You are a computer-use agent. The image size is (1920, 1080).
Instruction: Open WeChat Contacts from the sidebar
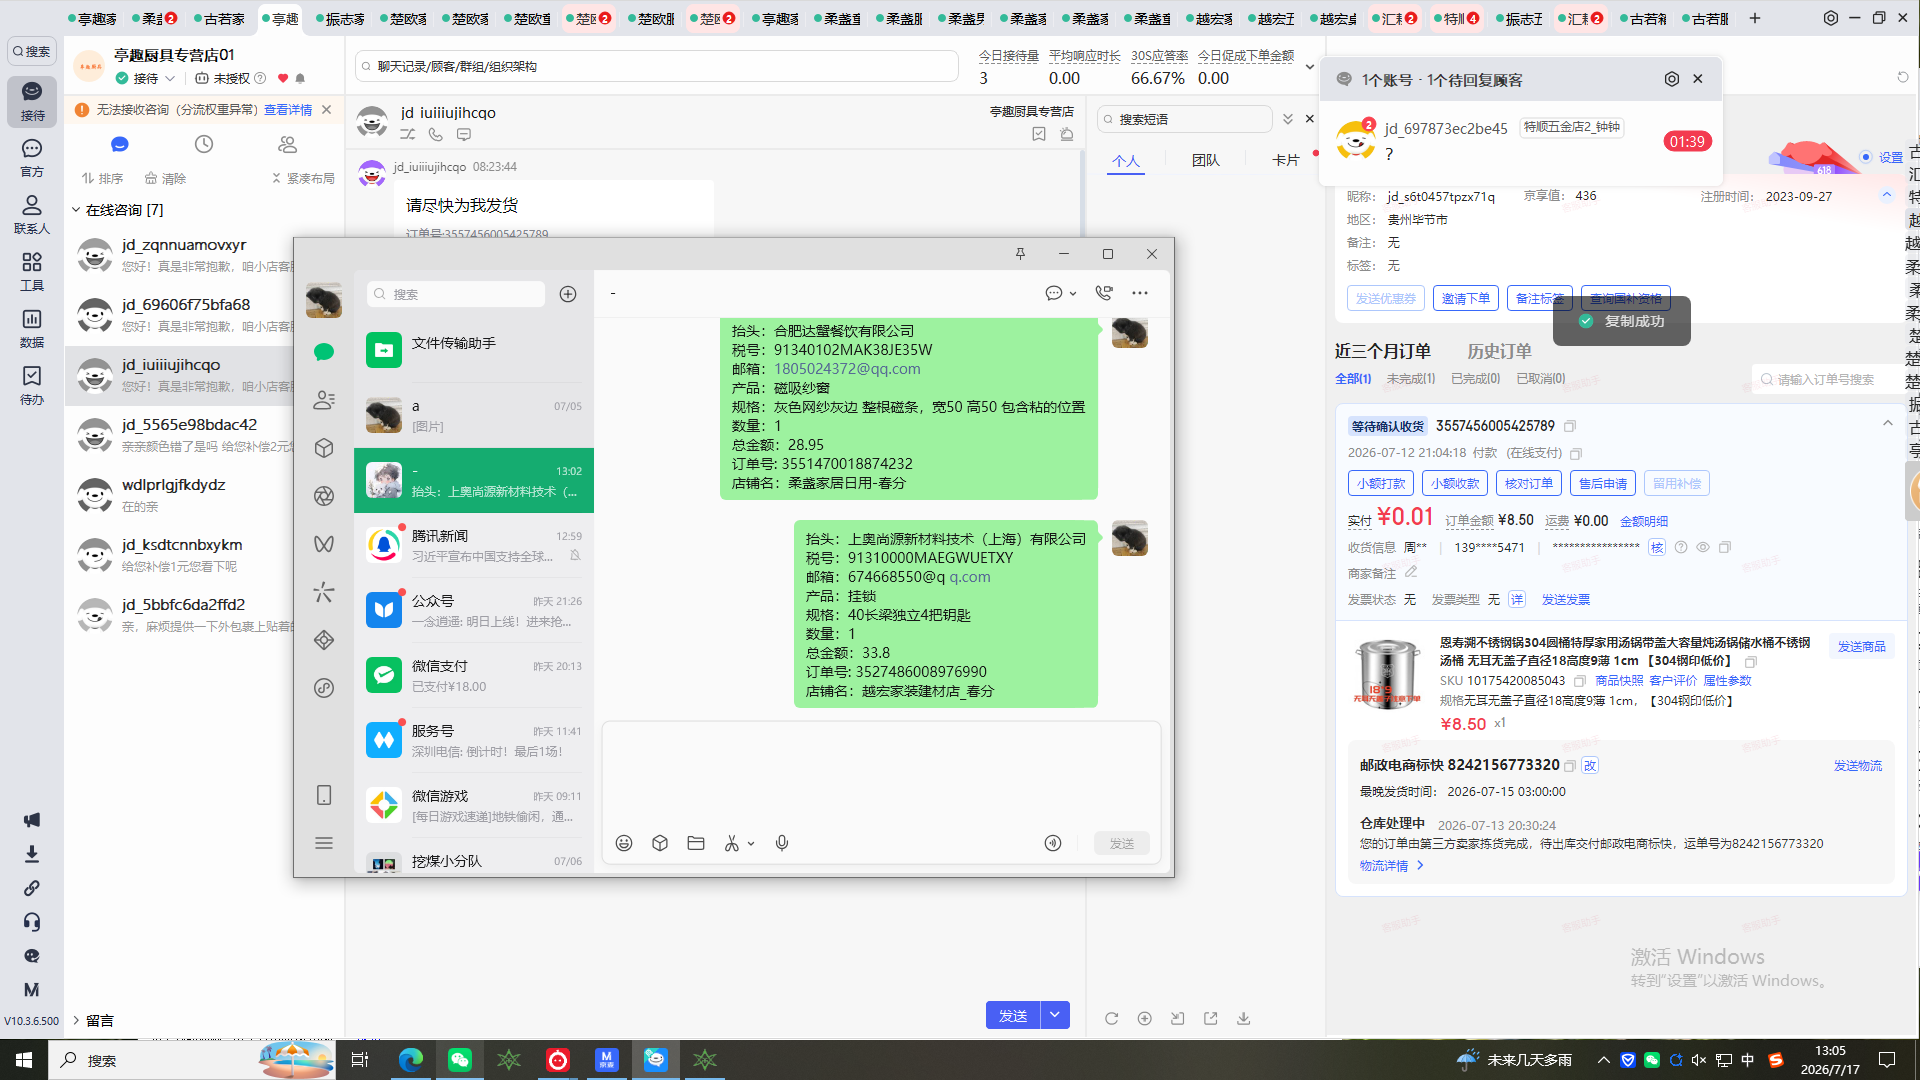(324, 400)
